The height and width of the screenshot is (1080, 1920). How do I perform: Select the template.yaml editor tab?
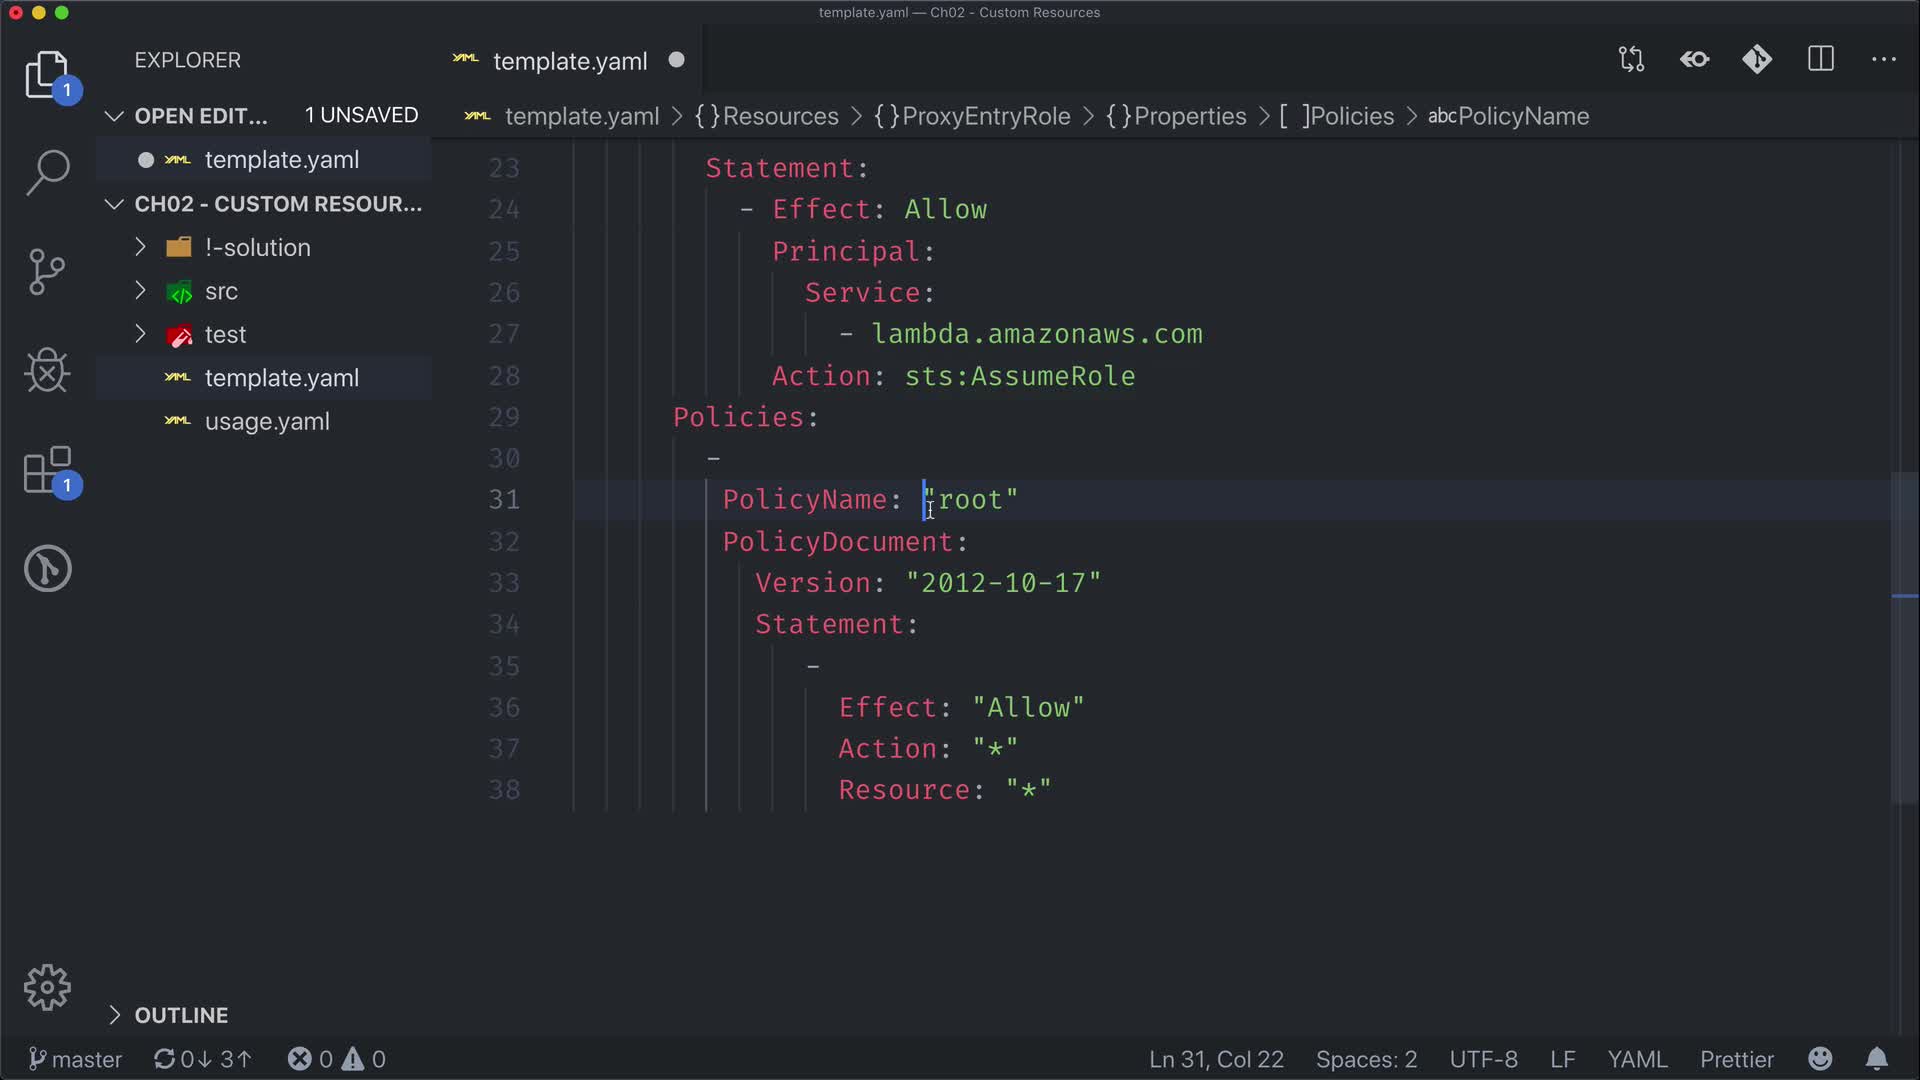pos(570,61)
